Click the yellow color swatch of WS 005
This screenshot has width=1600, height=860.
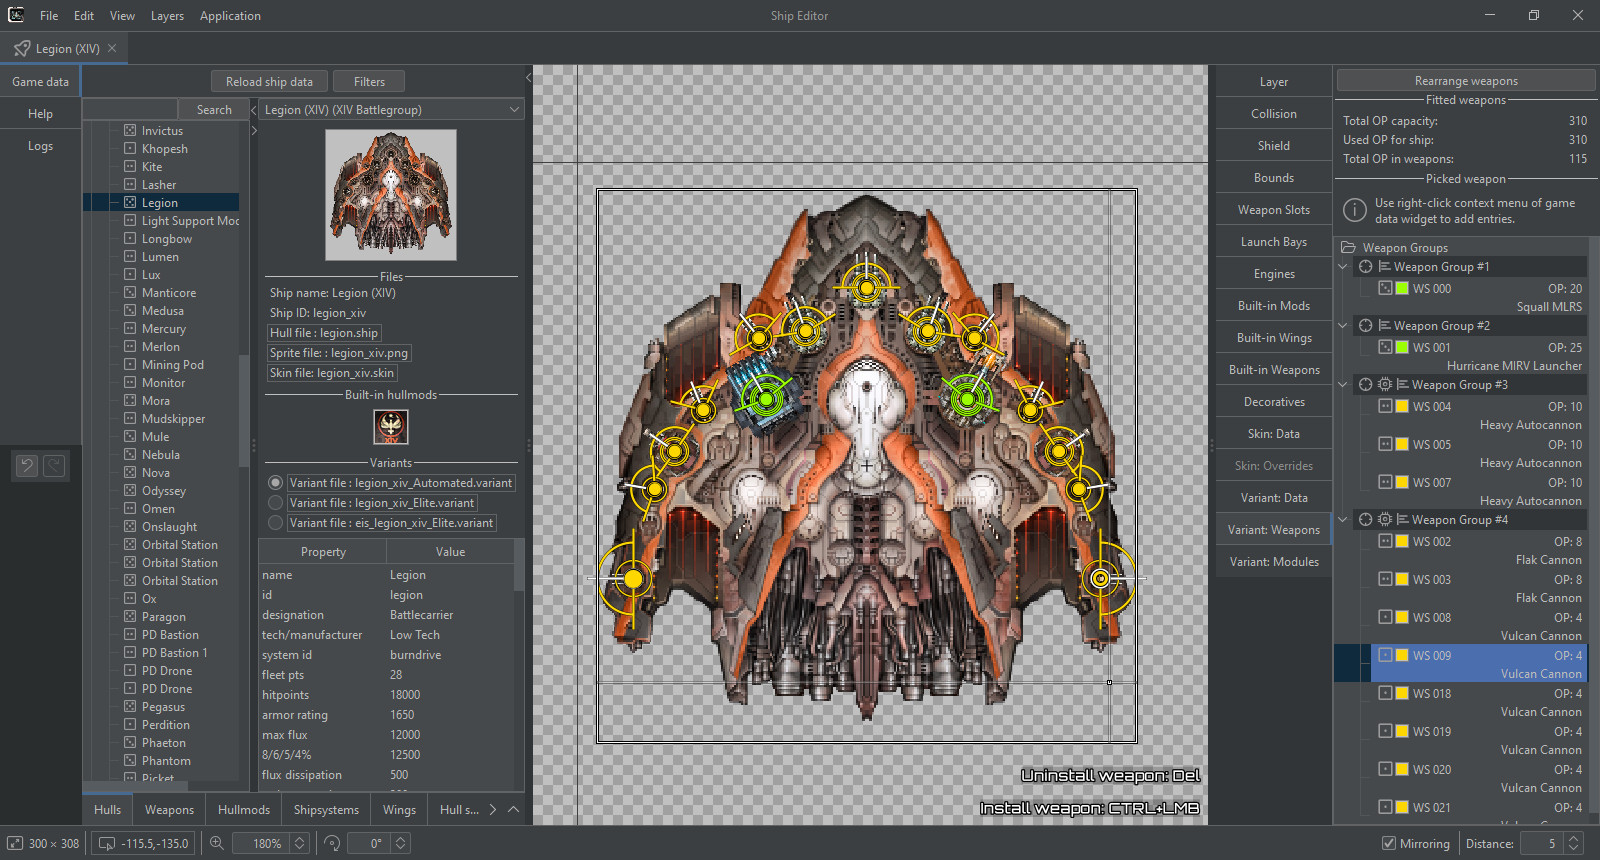tap(1402, 444)
